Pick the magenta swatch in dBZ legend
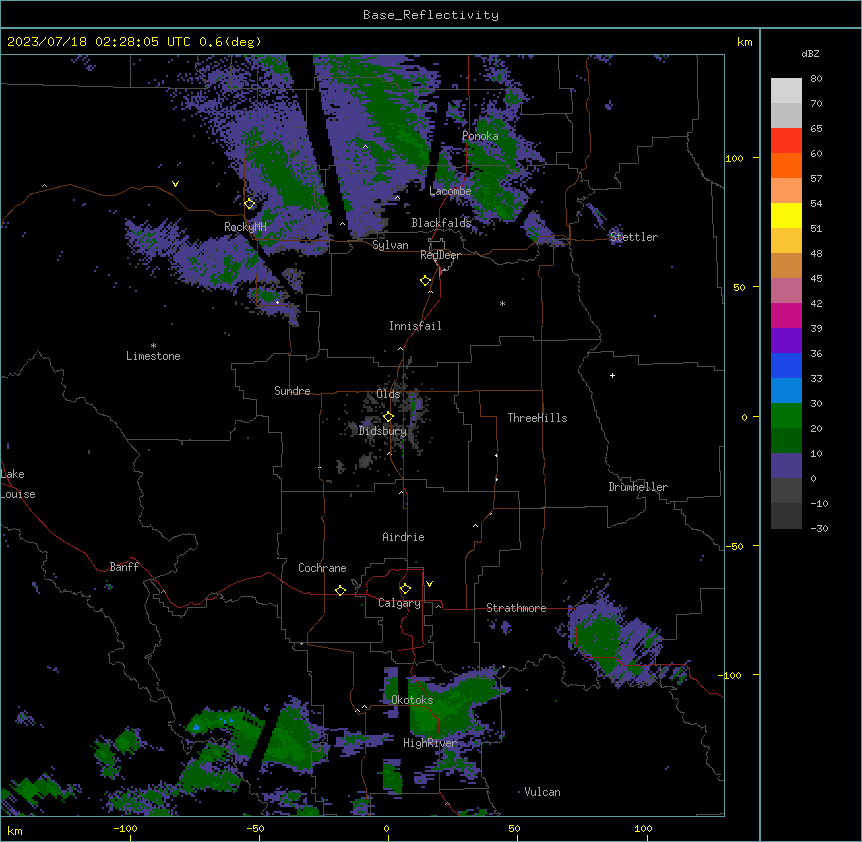The width and height of the screenshot is (862, 842). pos(786,315)
